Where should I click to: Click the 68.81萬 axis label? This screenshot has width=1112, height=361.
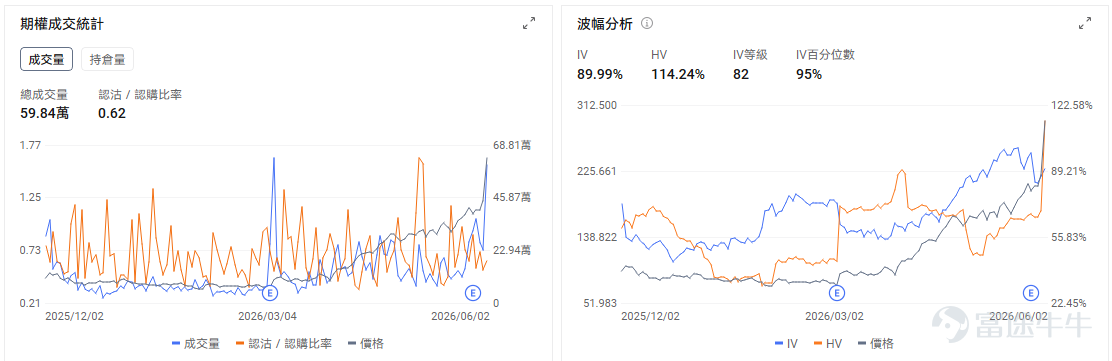click(512, 145)
